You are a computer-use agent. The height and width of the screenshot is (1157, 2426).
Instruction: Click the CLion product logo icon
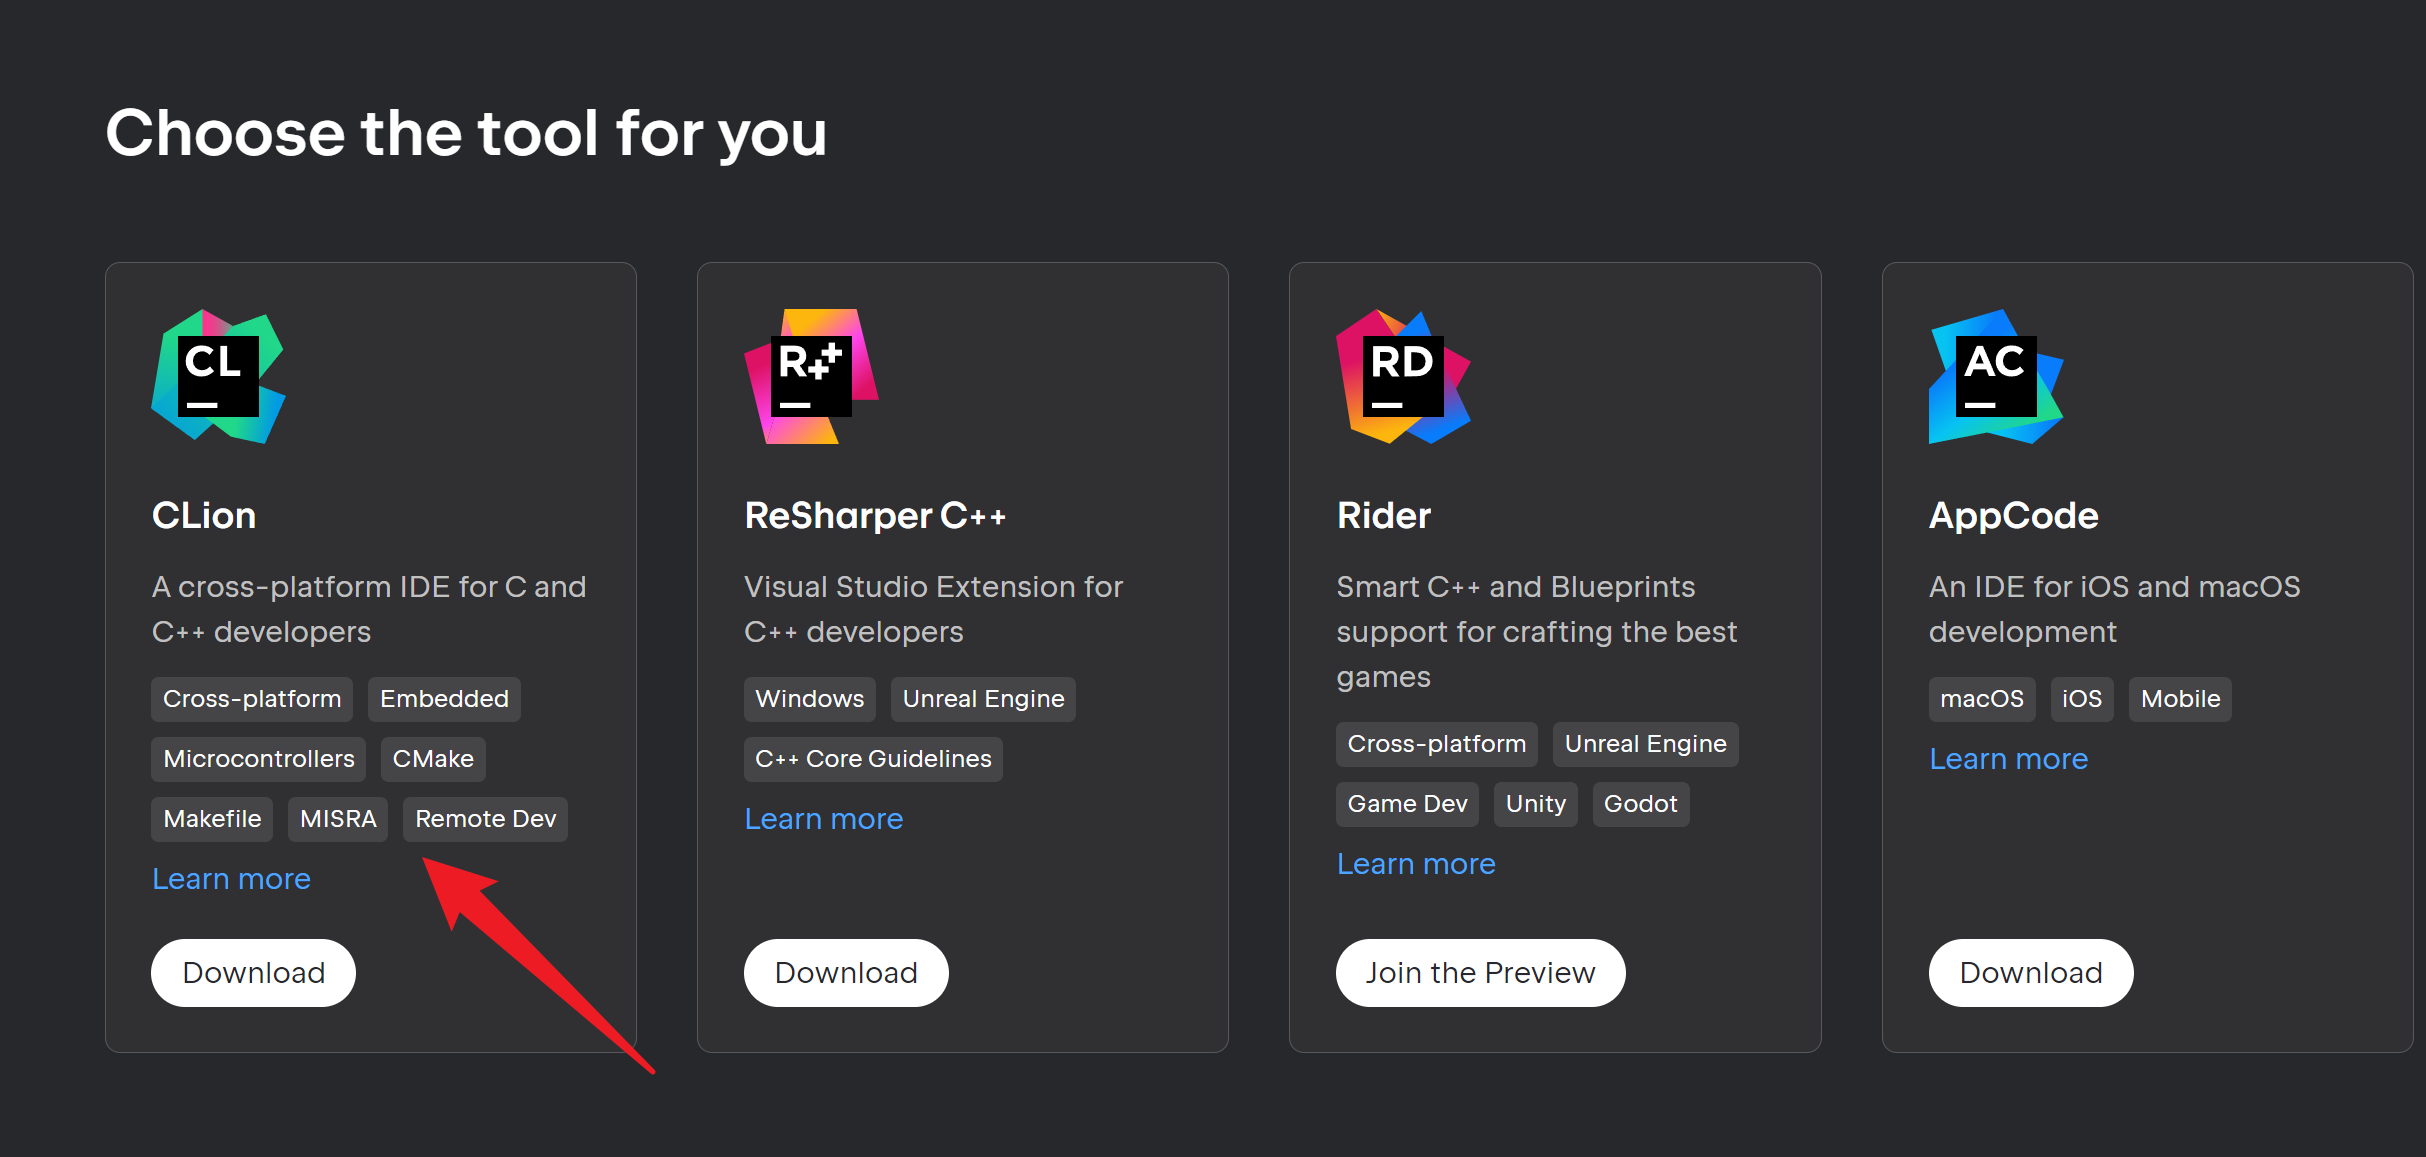pos(218,376)
